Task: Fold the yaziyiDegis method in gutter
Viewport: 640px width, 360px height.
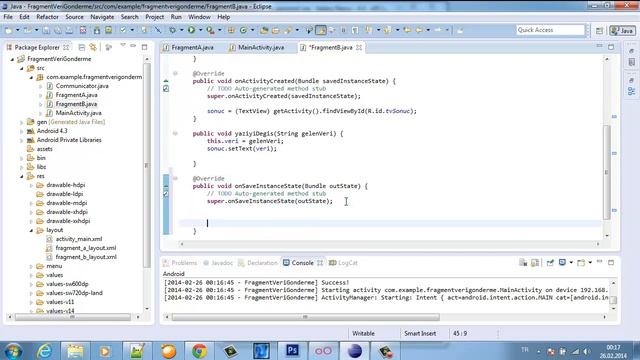Action: (x=175, y=133)
